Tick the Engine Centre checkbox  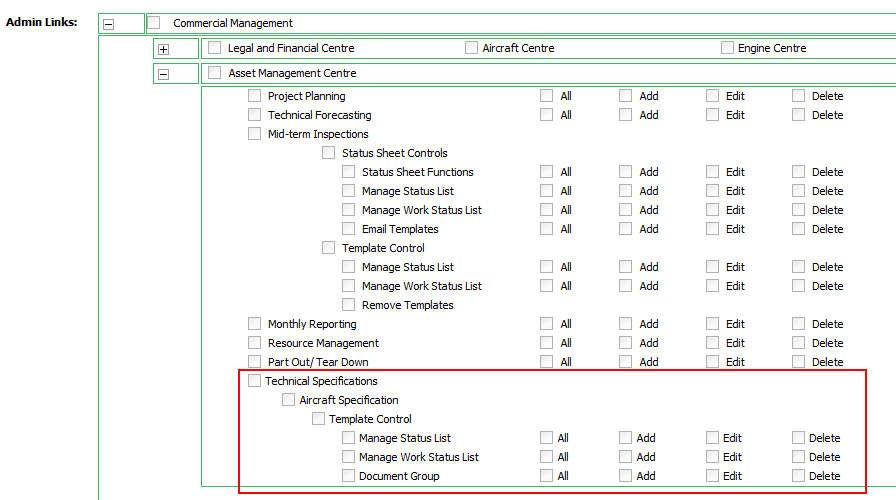click(x=727, y=48)
